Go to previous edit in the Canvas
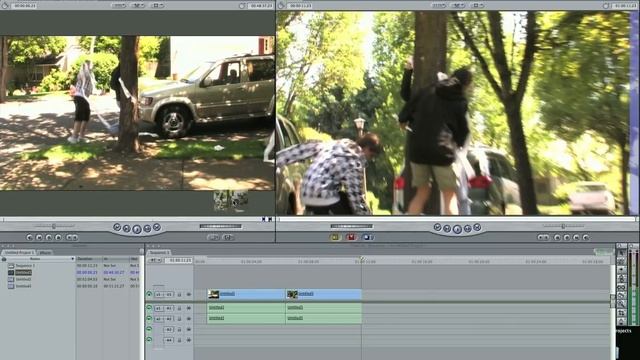The width and height of the screenshot is (640, 360). (438, 227)
